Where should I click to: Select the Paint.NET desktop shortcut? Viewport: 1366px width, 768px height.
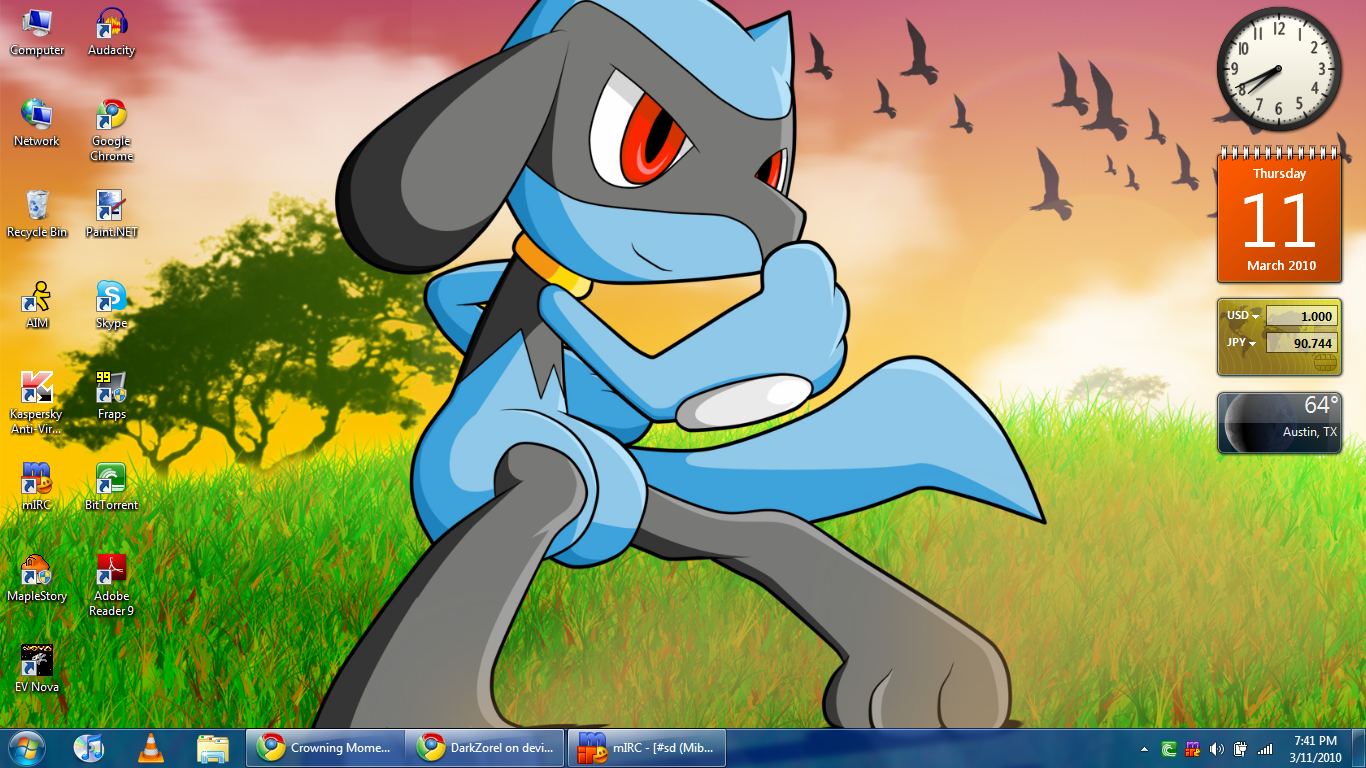[x=111, y=215]
